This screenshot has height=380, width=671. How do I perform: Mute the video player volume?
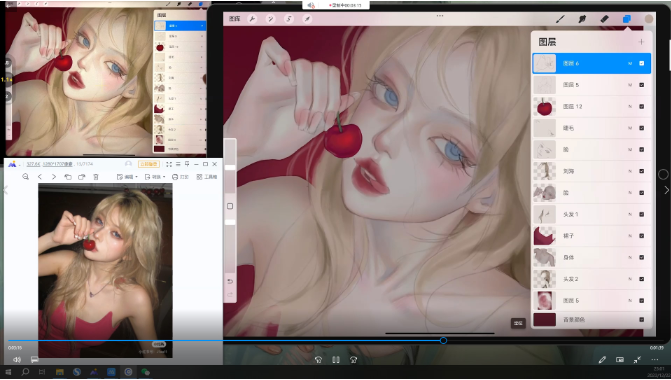[17, 360]
